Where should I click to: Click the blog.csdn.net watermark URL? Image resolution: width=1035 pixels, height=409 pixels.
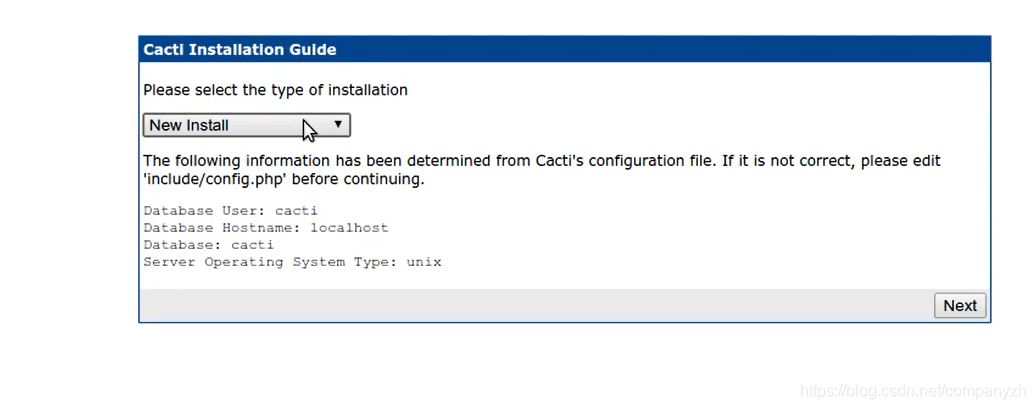[914, 391]
